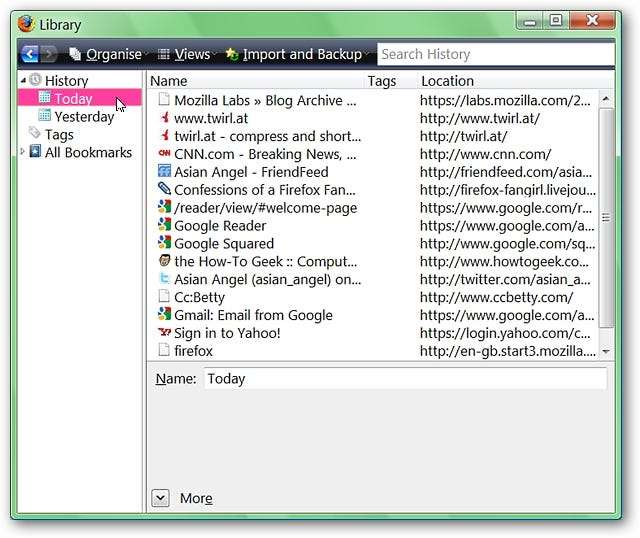Click the All Bookmarks star icon
The image size is (640, 538).
pos(36,151)
